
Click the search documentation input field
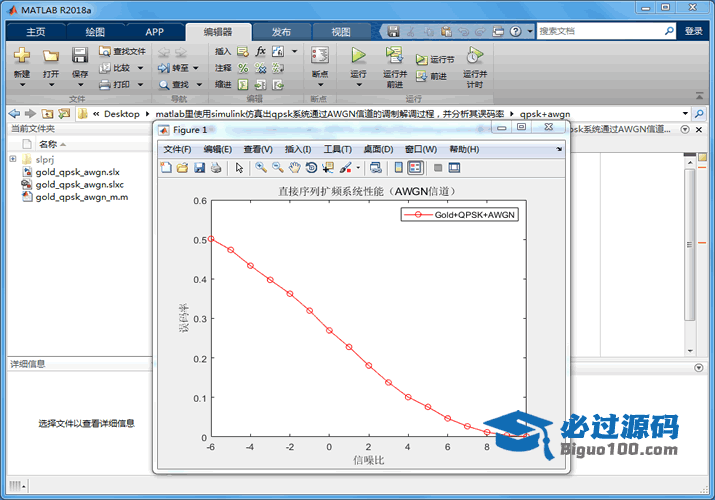point(600,31)
